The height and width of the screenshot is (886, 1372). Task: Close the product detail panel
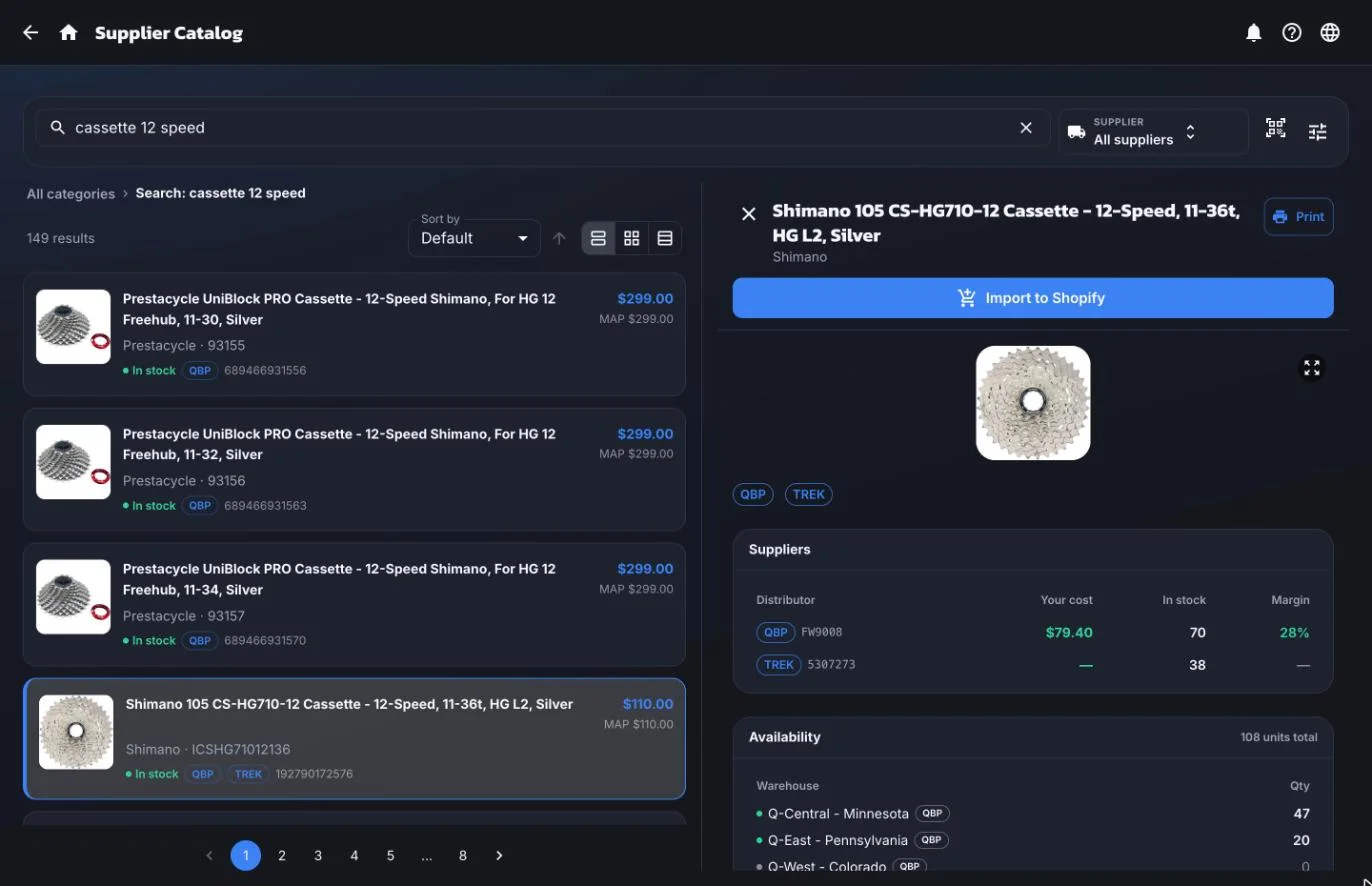748,214
